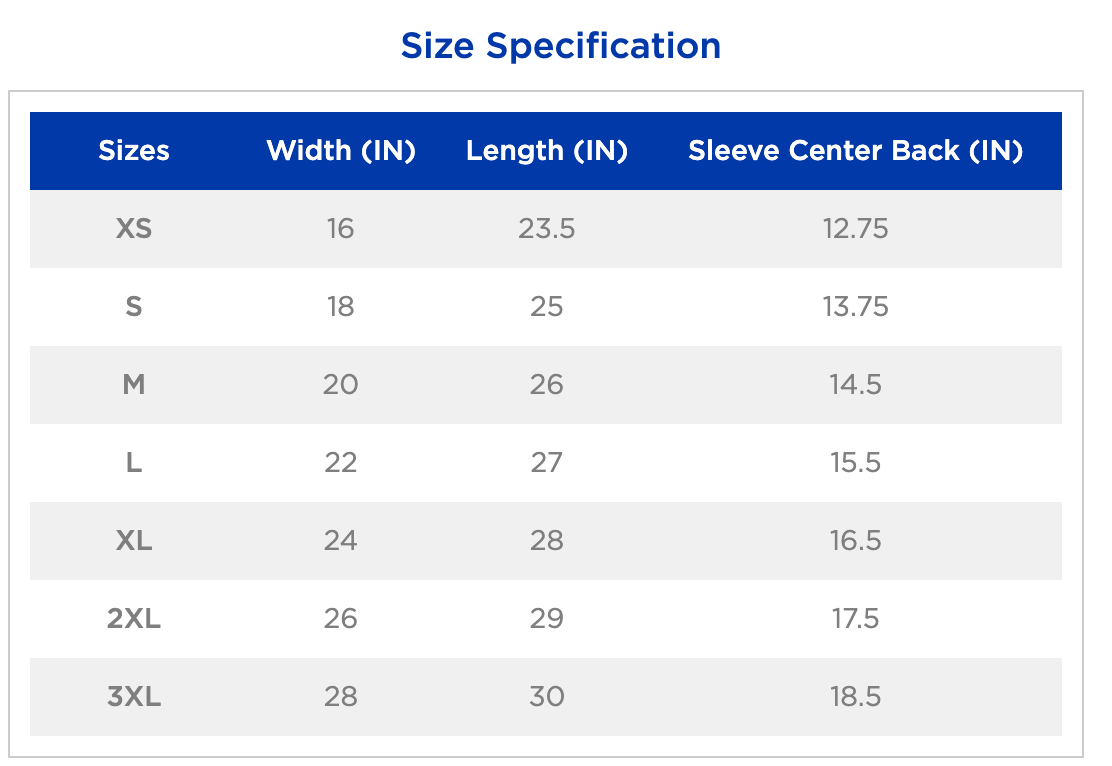Select the S size row label
This screenshot has width=1112, height=766.
coord(134,307)
